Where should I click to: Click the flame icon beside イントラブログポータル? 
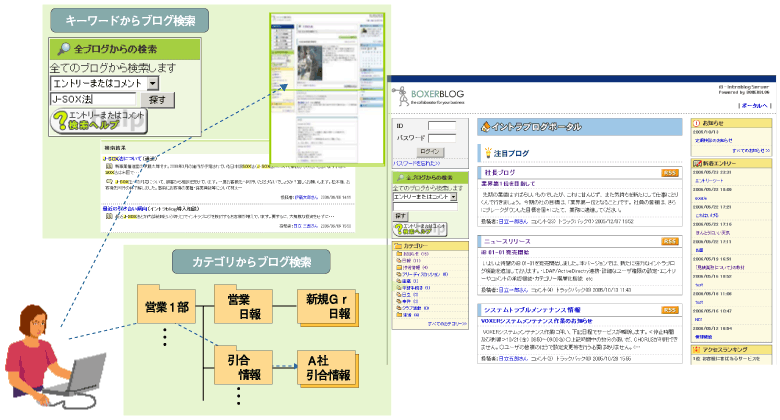pyautogui.click(x=486, y=127)
